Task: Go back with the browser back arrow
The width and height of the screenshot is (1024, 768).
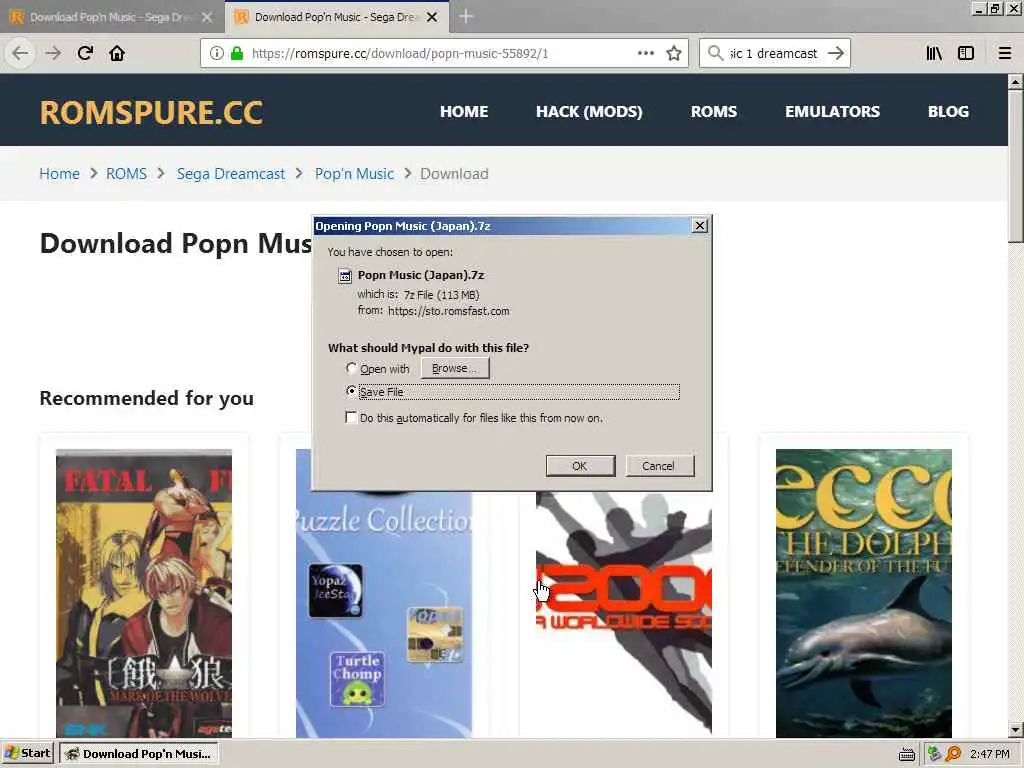Action: (20, 53)
